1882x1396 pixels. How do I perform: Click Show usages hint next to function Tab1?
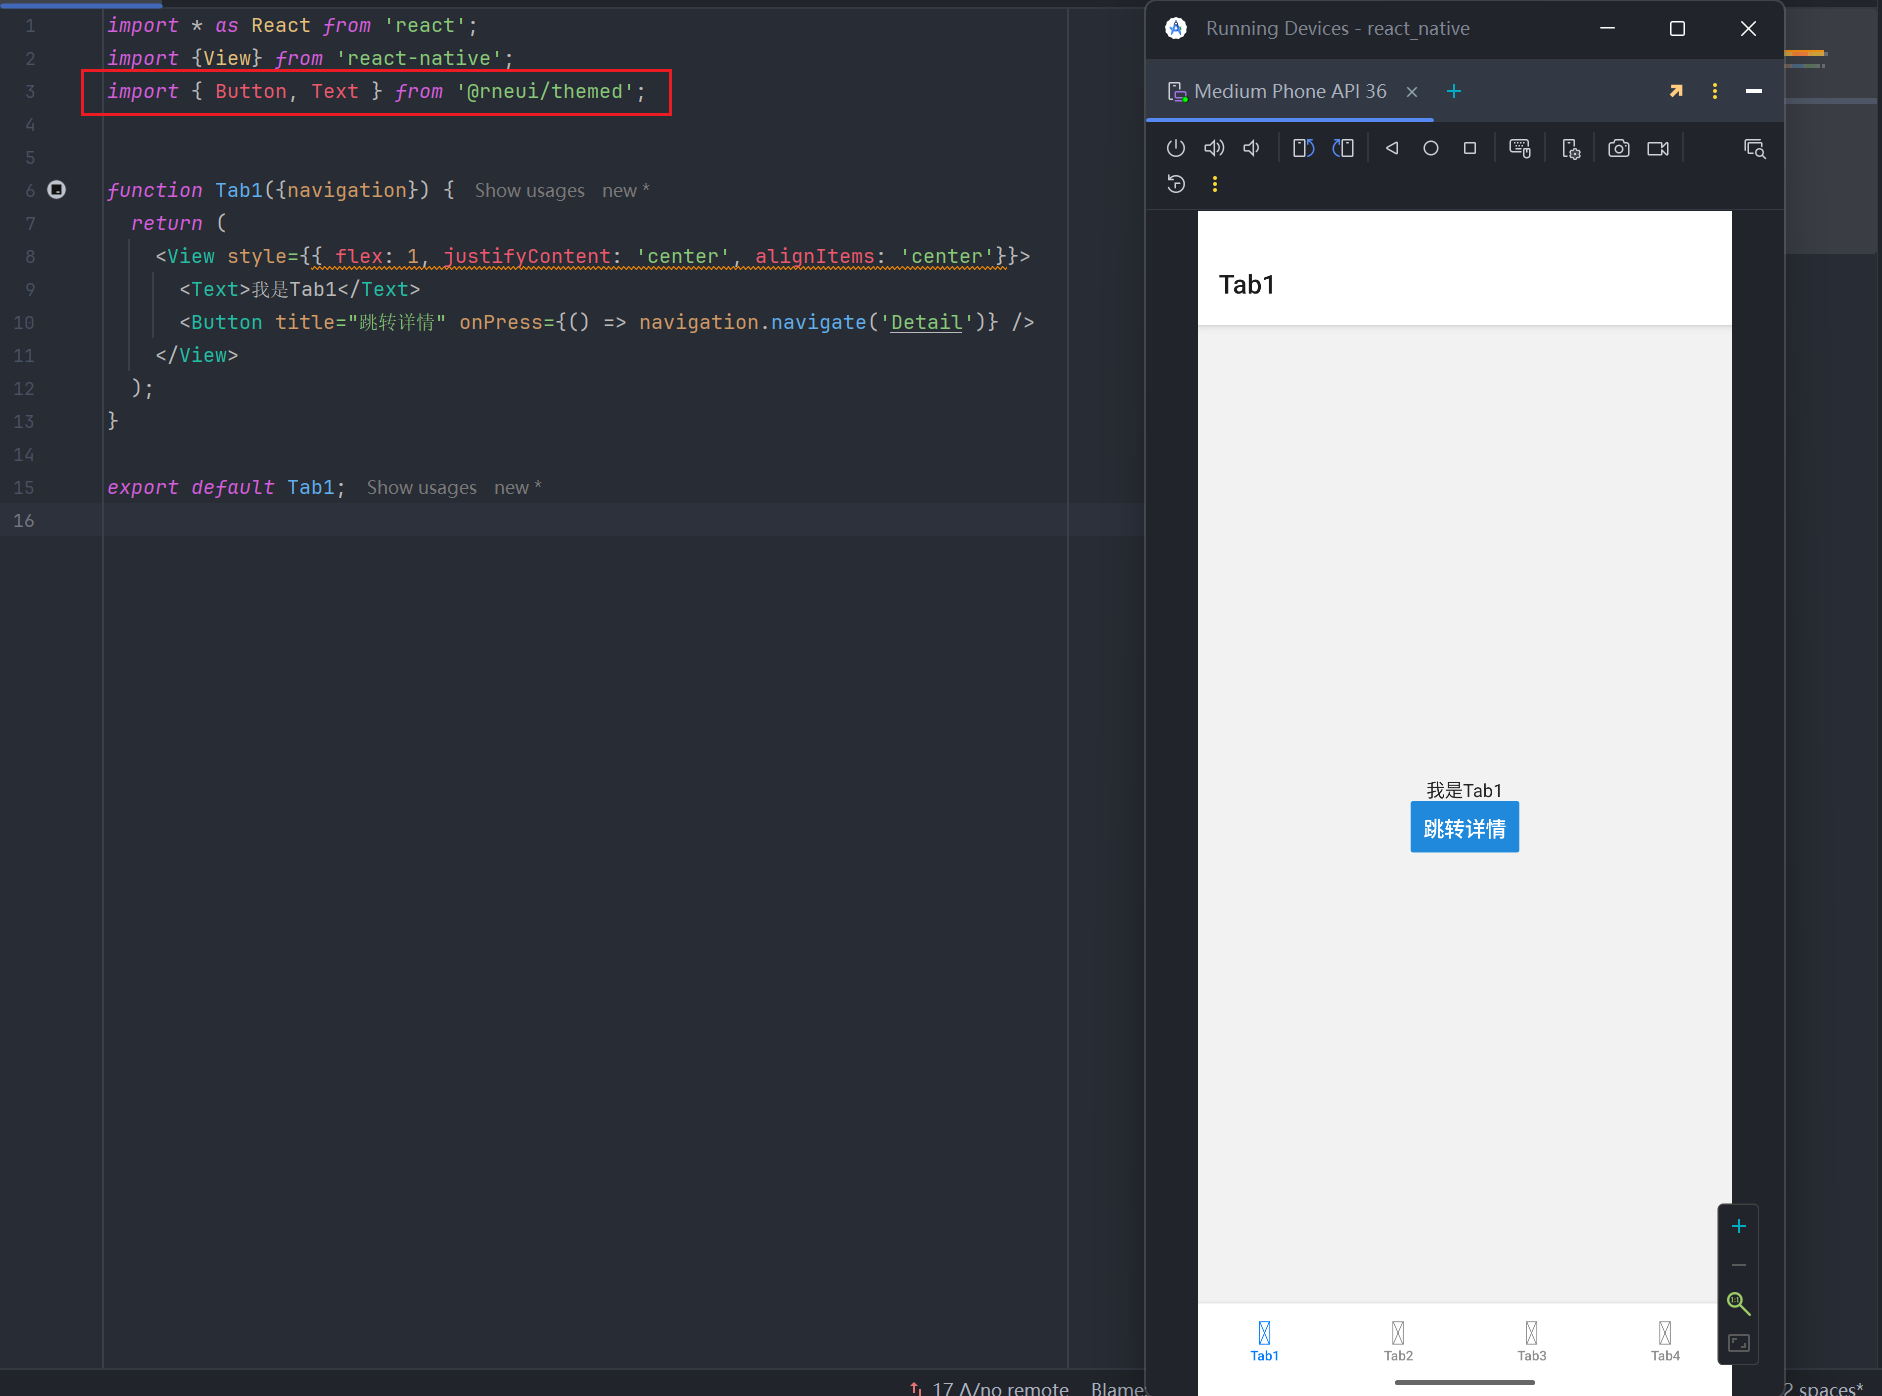pyautogui.click(x=529, y=190)
